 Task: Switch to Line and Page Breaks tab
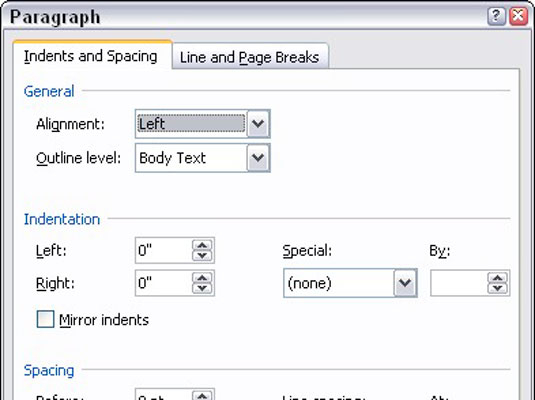point(249,57)
